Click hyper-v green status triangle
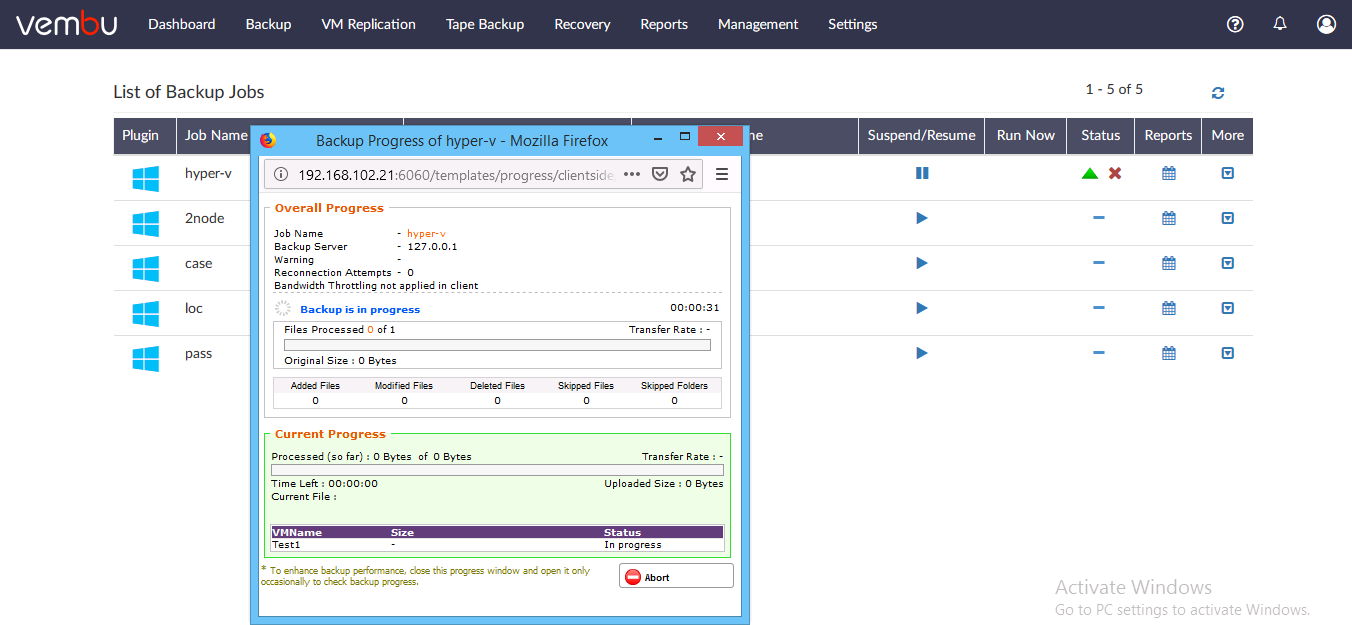This screenshot has height=625, width=1352. [x=1090, y=173]
